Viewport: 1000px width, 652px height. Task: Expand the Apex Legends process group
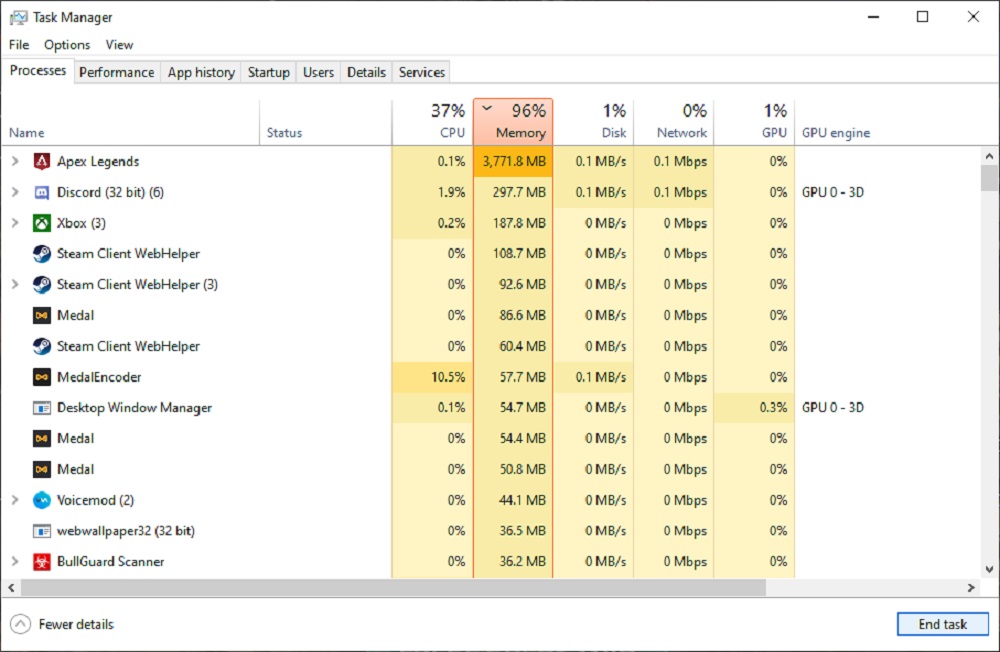[x=15, y=161]
